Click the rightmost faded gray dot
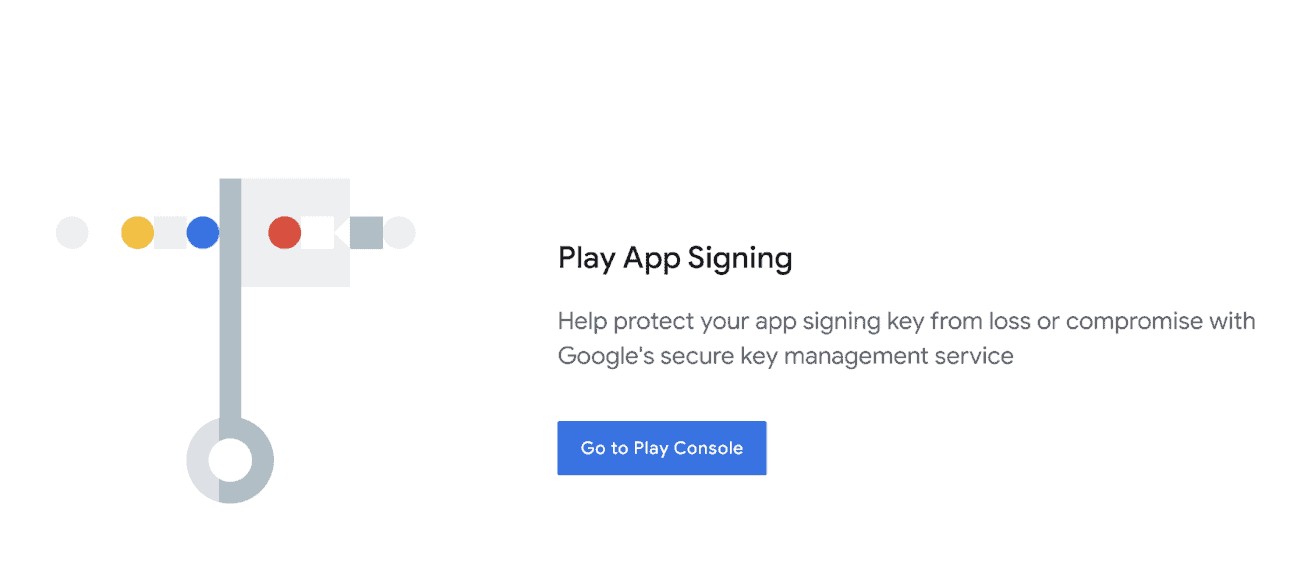The height and width of the screenshot is (586, 1300). click(x=400, y=232)
